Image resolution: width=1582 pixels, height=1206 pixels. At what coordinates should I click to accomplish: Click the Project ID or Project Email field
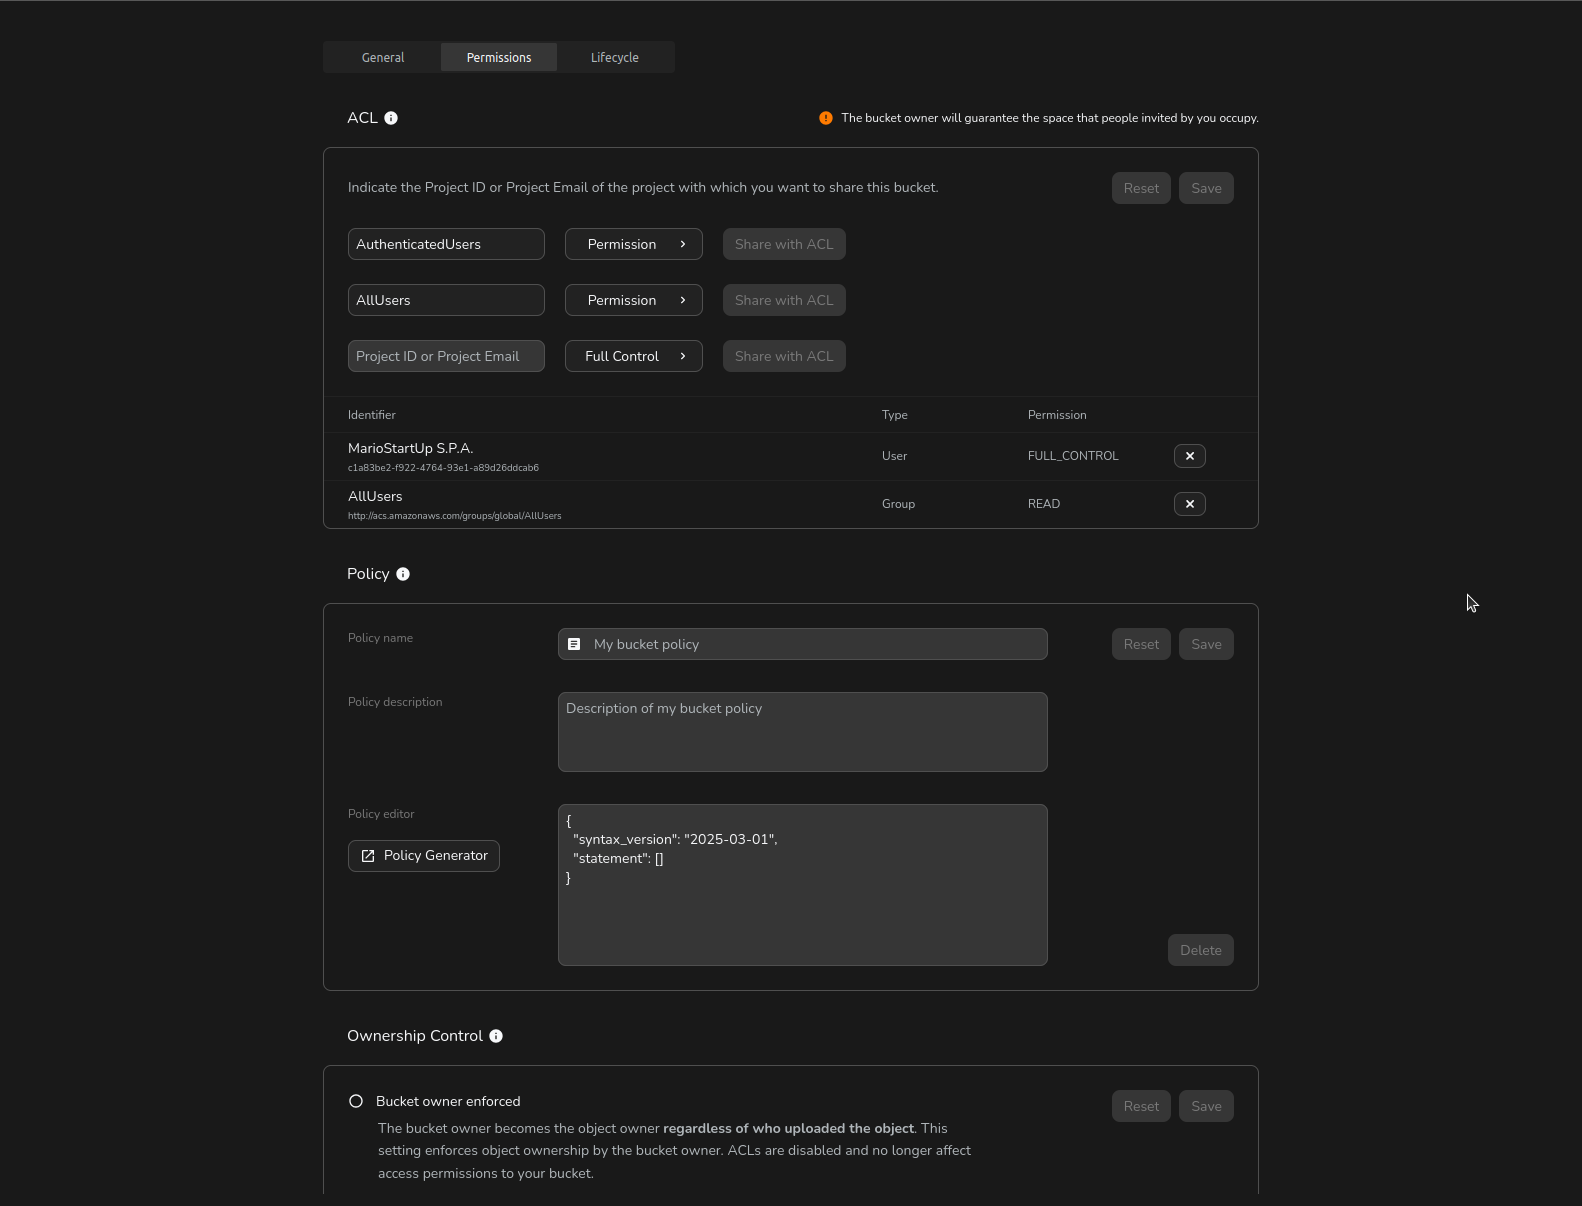(446, 356)
